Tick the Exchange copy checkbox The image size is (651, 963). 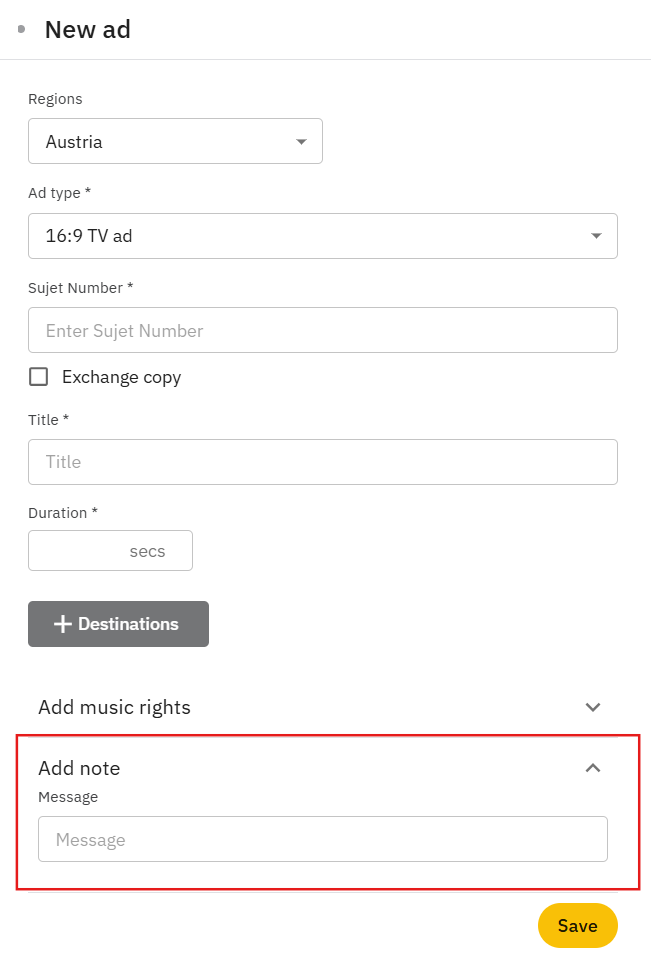[39, 377]
